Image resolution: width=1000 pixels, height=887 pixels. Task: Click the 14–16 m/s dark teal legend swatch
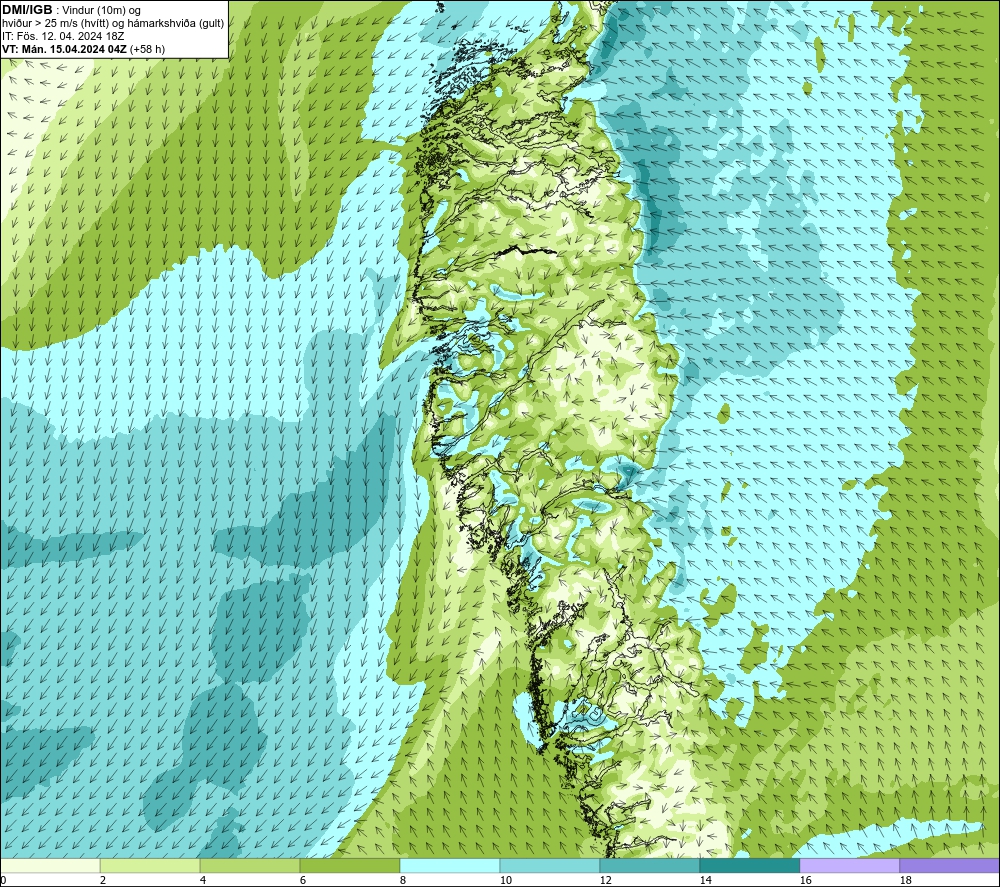tap(749, 865)
